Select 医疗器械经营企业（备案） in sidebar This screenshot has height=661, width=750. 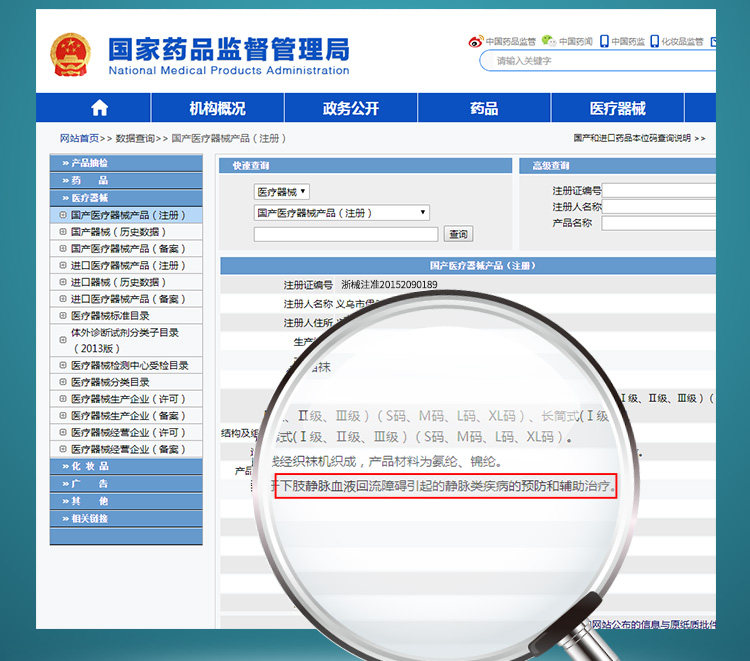[x=128, y=449]
